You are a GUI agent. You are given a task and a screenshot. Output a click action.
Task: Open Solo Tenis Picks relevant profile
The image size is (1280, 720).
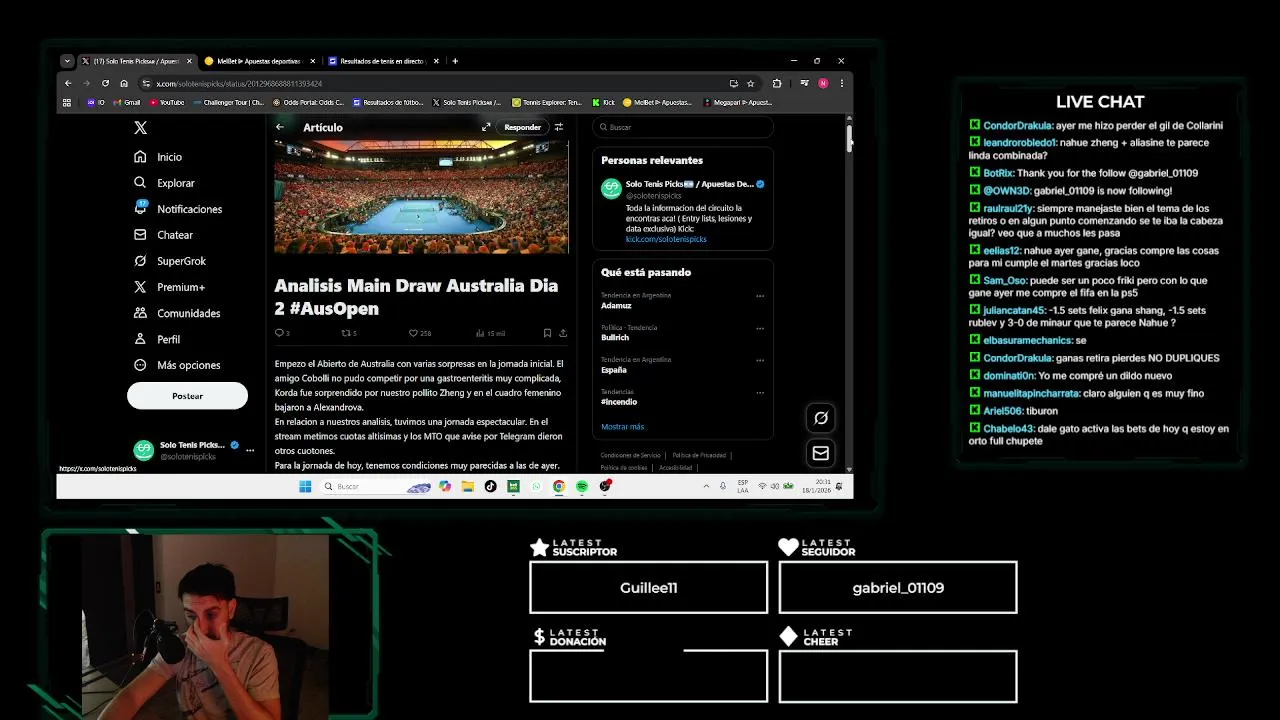click(x=690, y=184)
